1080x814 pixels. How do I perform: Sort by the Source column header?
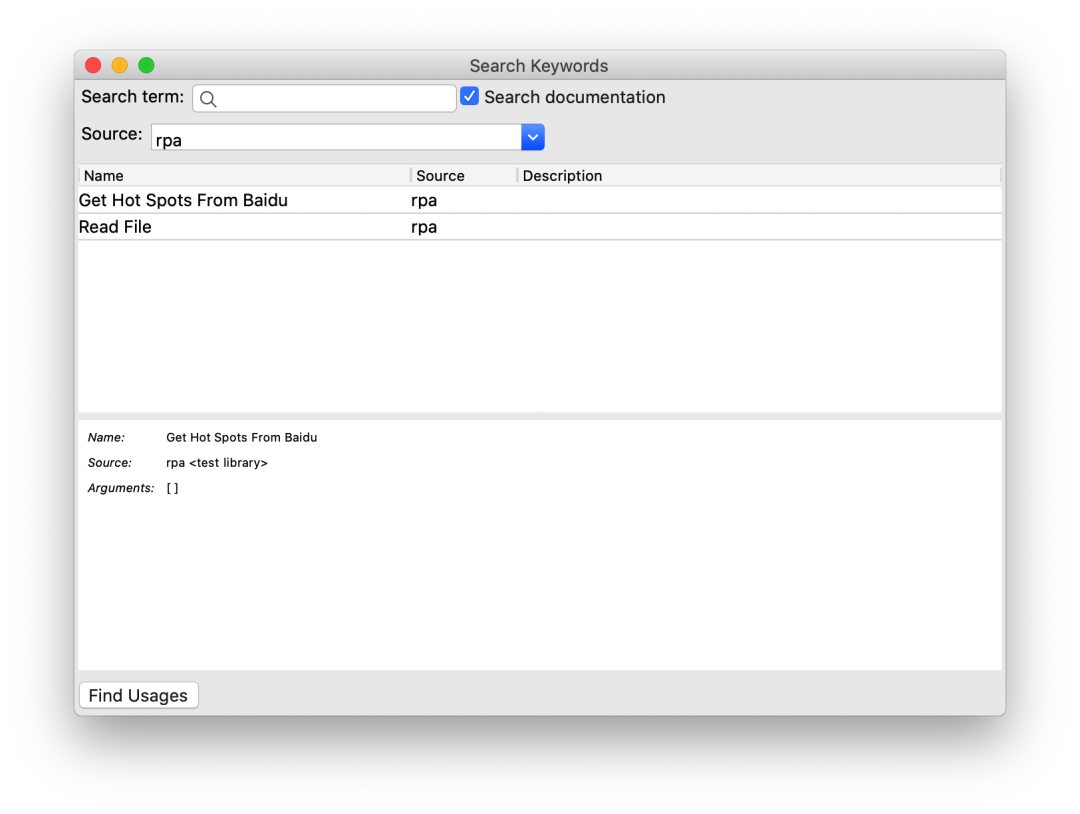[x=464, y=176]
